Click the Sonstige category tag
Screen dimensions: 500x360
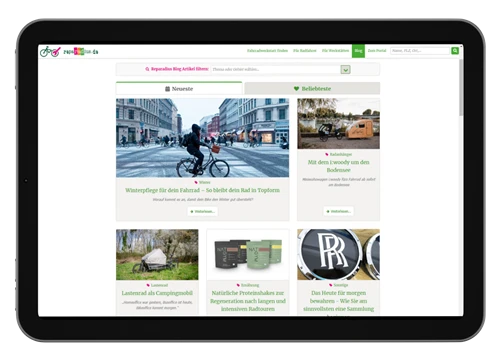[338, 285]
